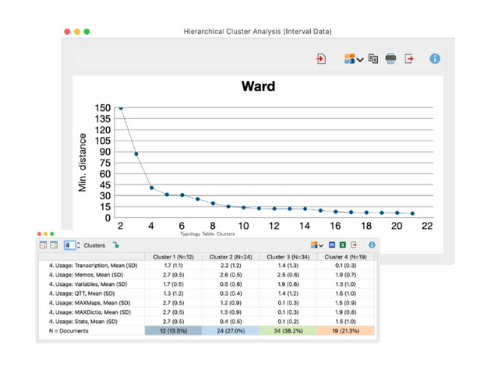The width and height of the screenshot is (504, 365).
Task: Export the Ward chart with red arrow icon
Action: (x=409, y=59)
